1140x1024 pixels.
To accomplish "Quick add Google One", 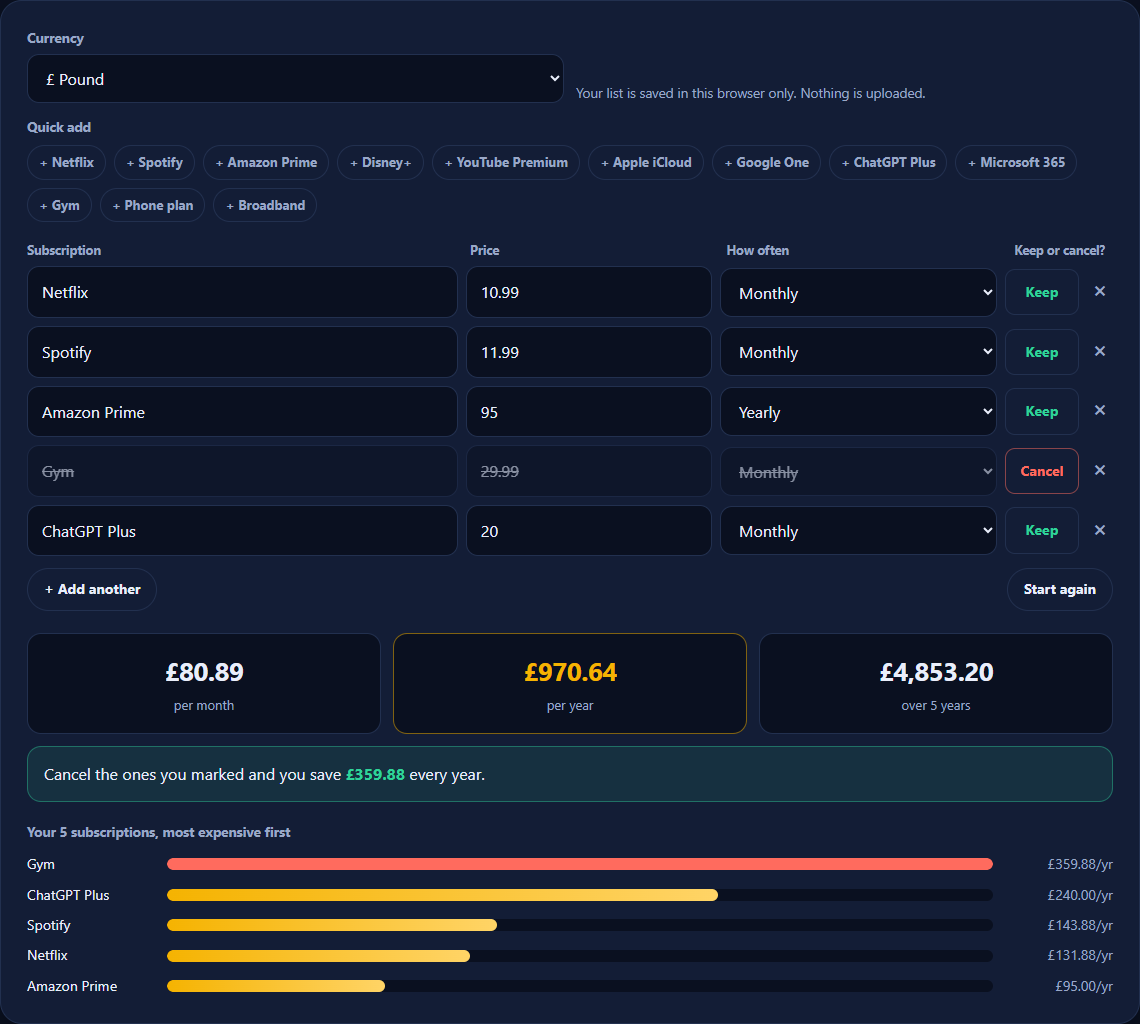I will point(766,162).
